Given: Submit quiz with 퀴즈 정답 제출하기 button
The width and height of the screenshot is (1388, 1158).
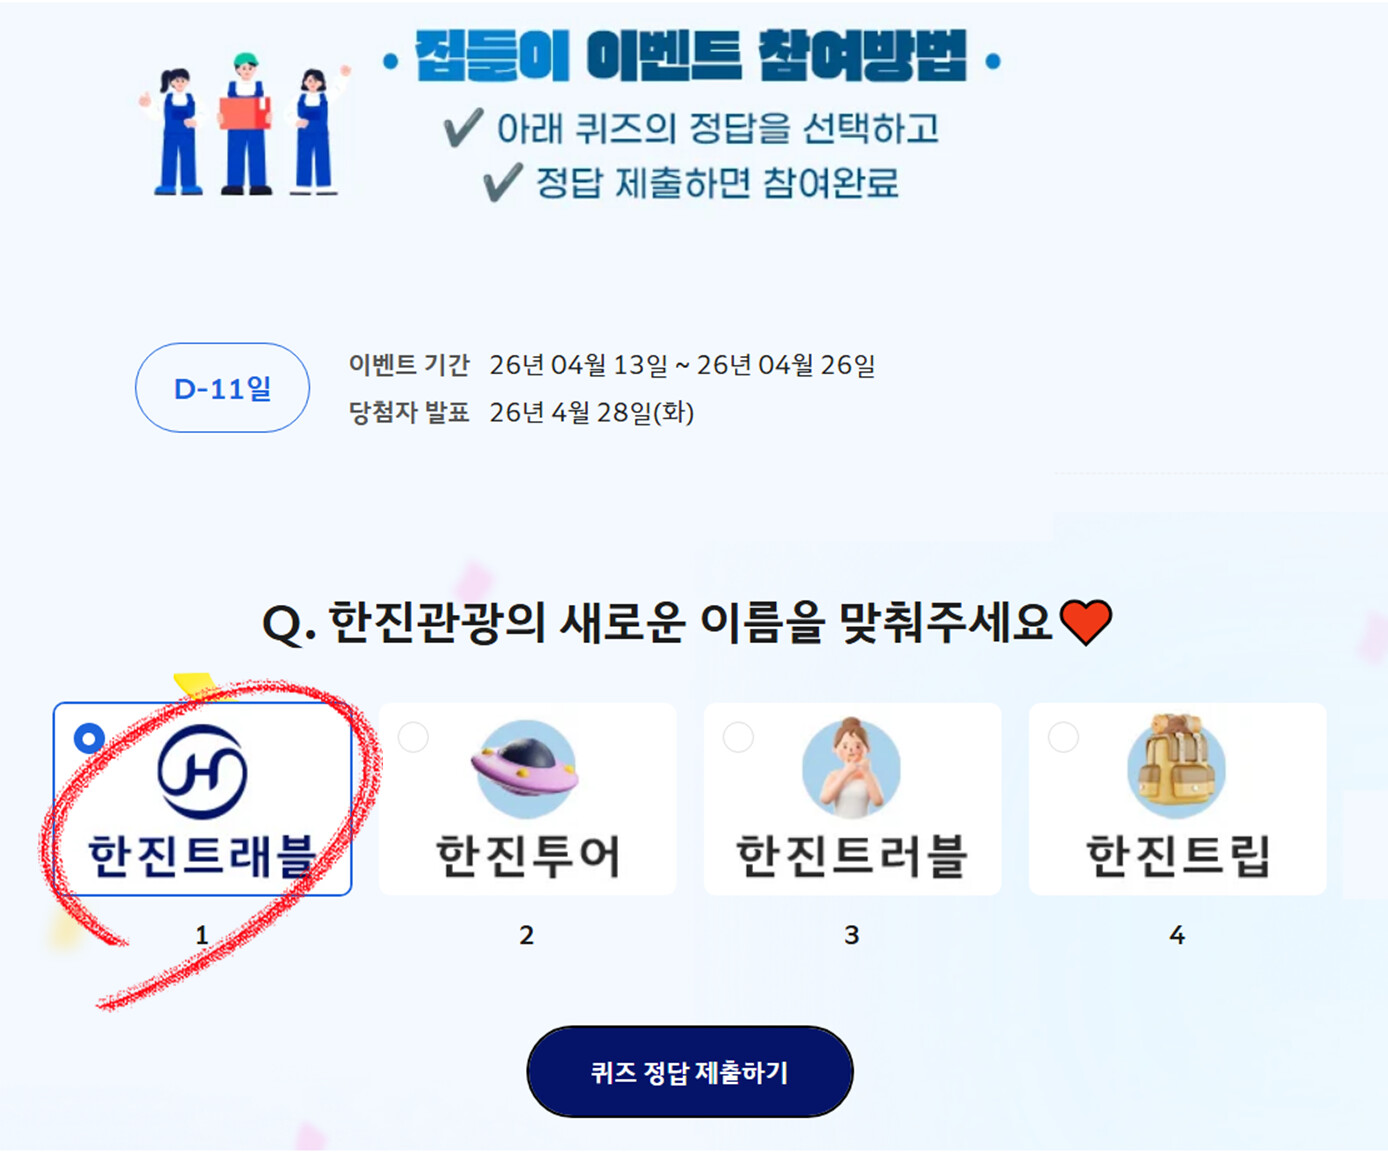Looking at the screenshot, I should (690, 1072).
